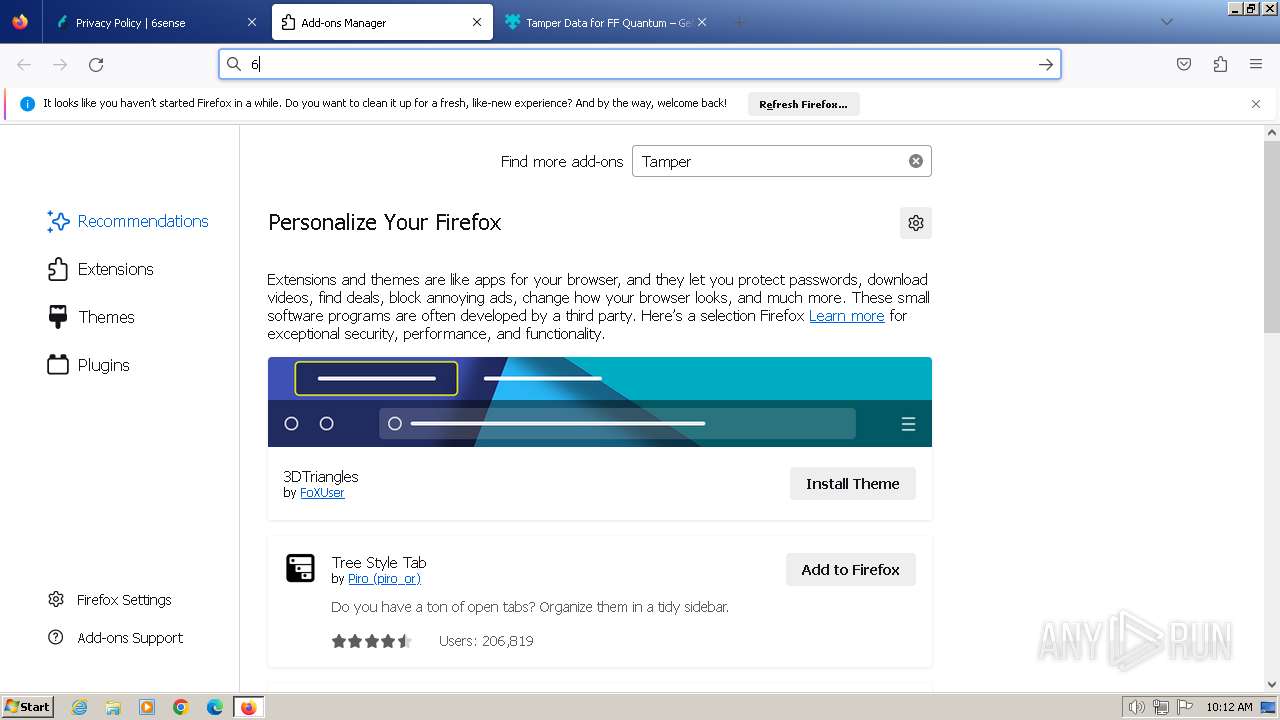Open Recommendations category
Image resolution: width=1280 pixels, height=720 pixels.
point(128,221)
